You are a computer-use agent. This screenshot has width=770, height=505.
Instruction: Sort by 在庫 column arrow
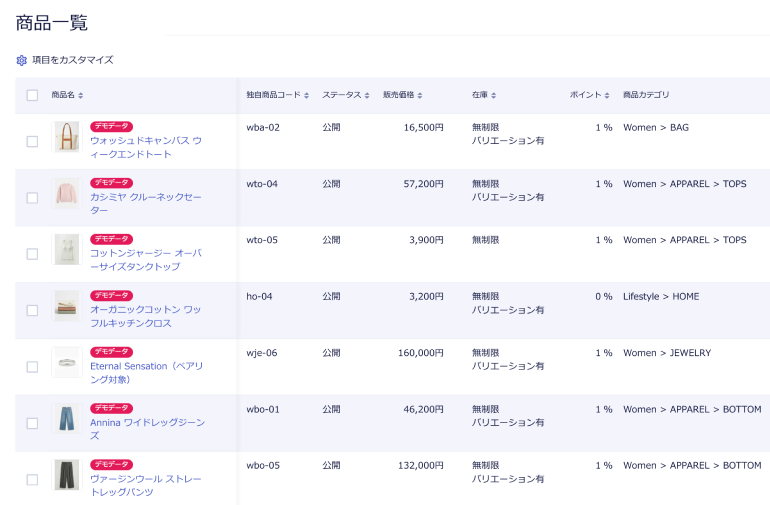[494, 95]
